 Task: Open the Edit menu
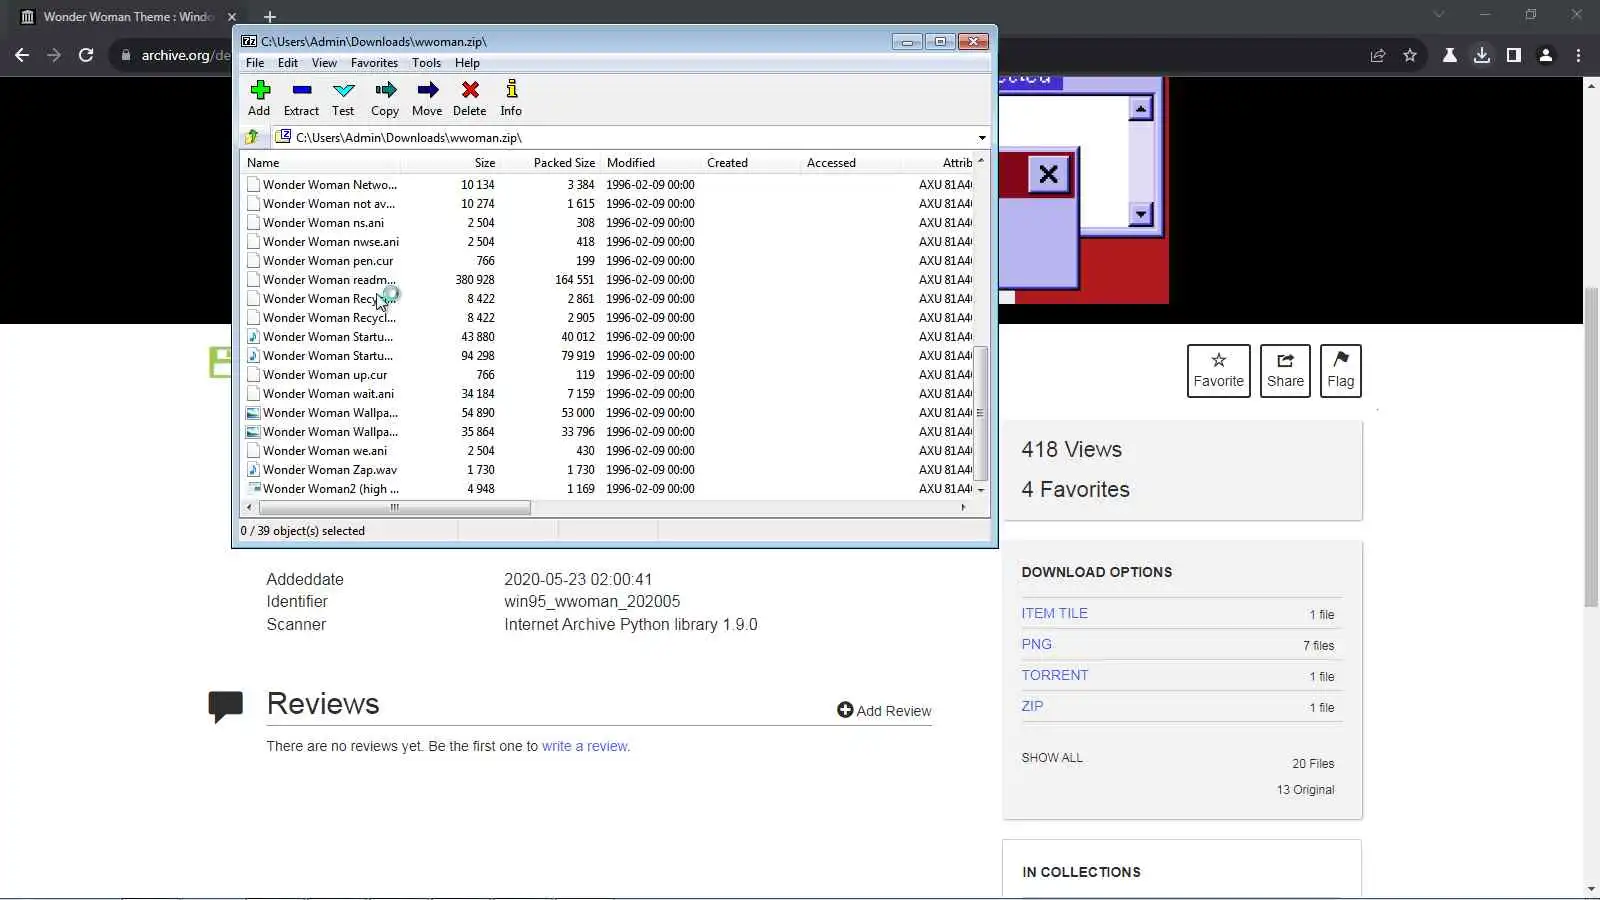[x=288, y=63]
